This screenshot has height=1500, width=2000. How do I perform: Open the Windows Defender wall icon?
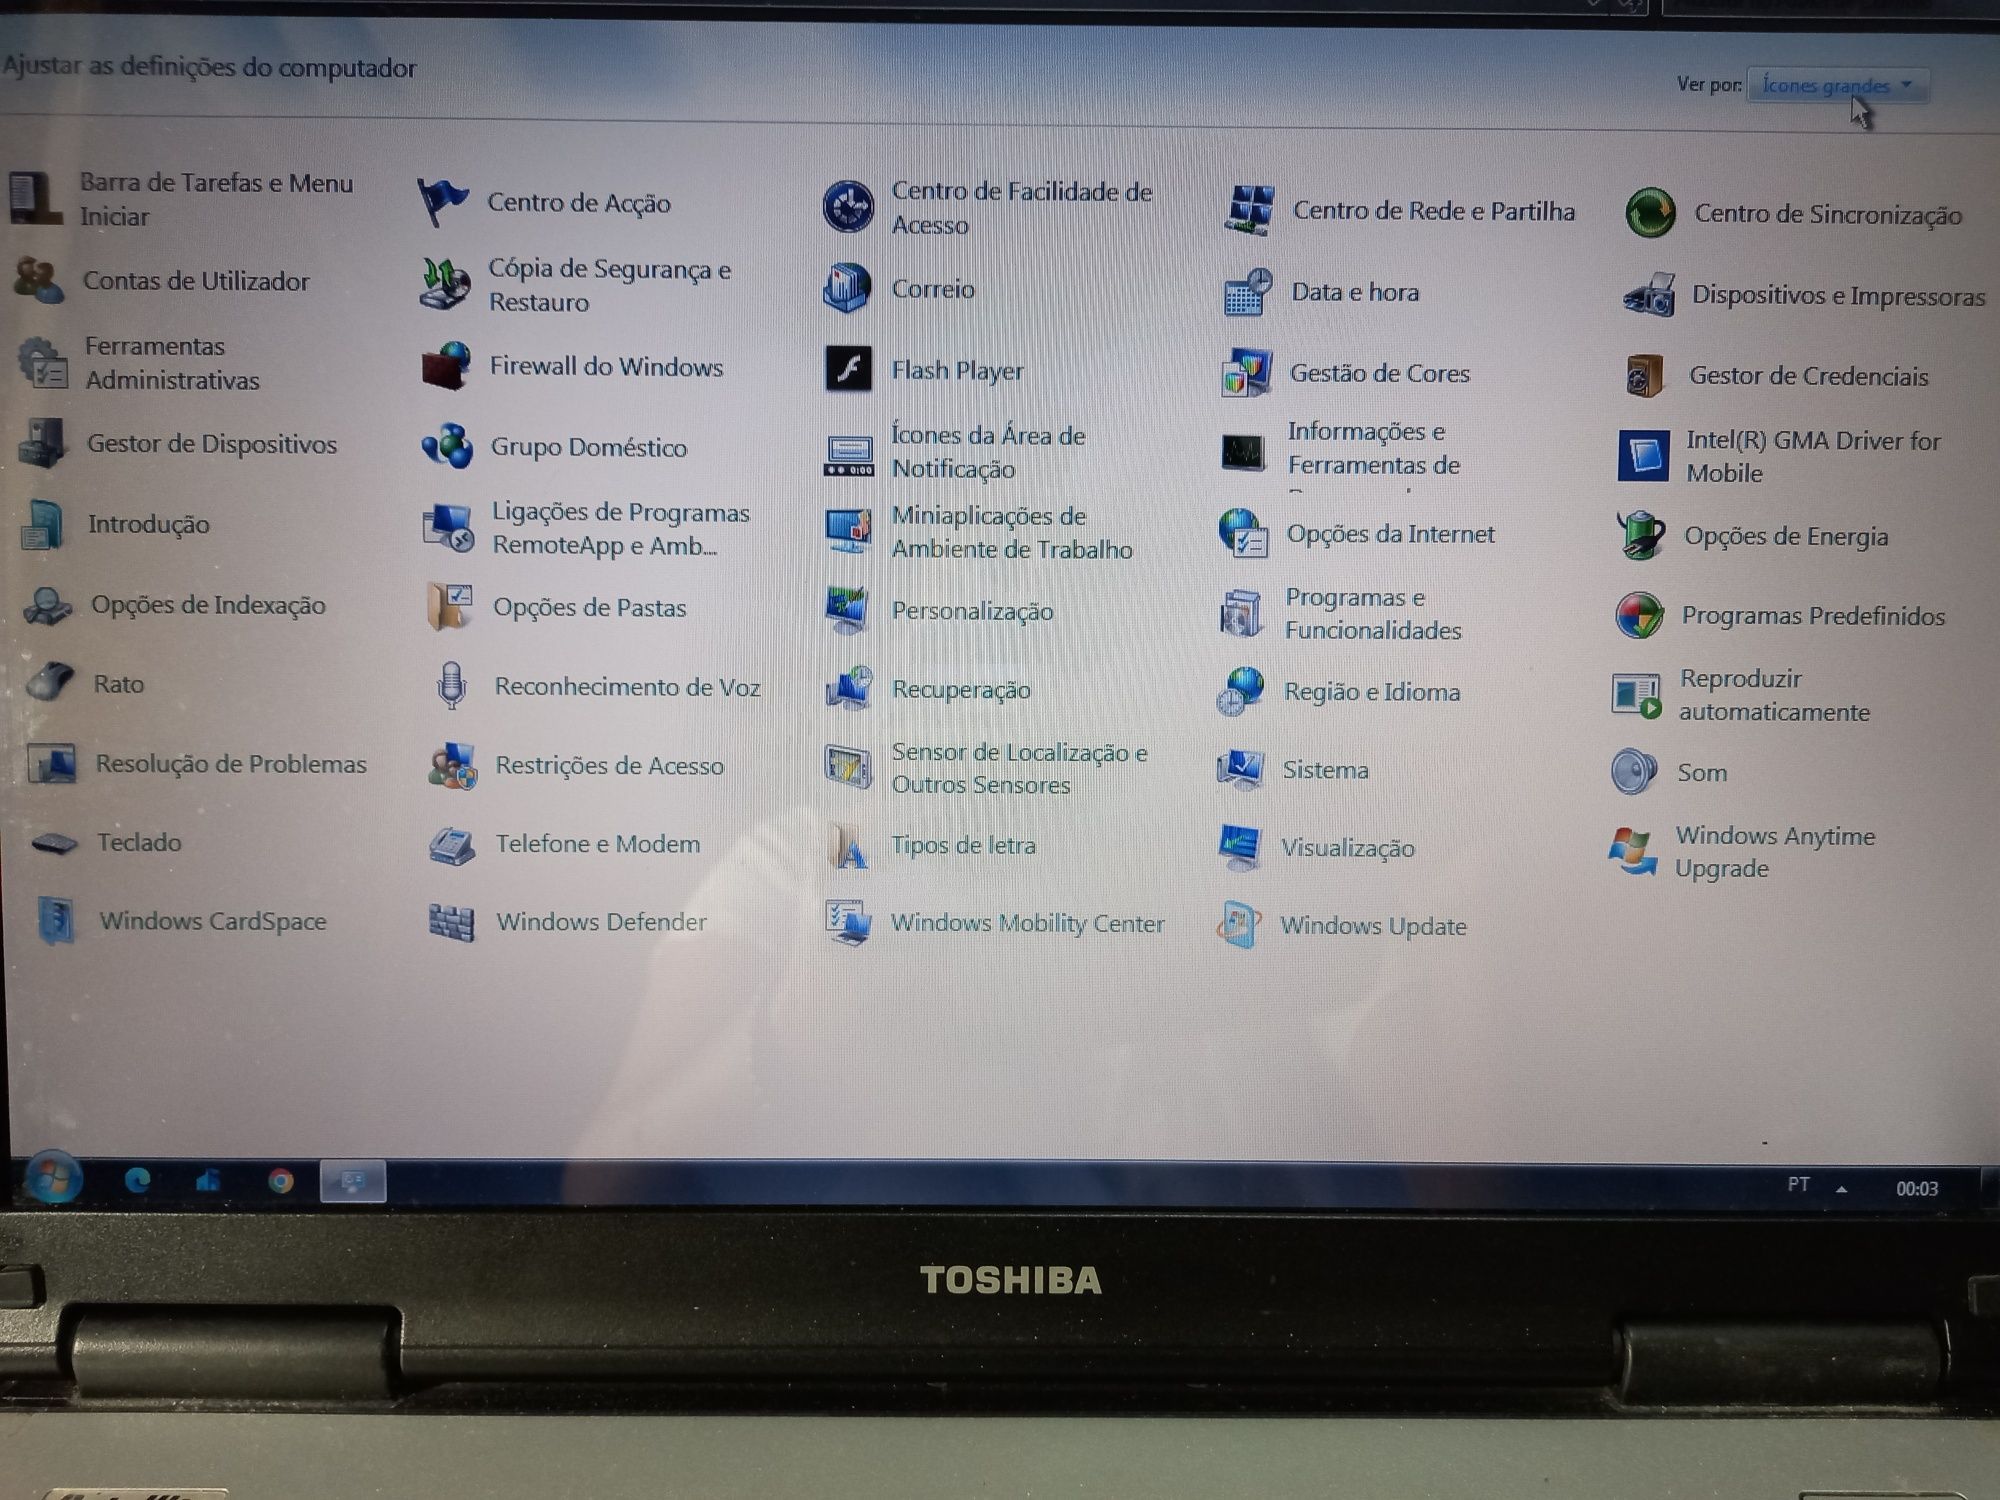point(451,922)
